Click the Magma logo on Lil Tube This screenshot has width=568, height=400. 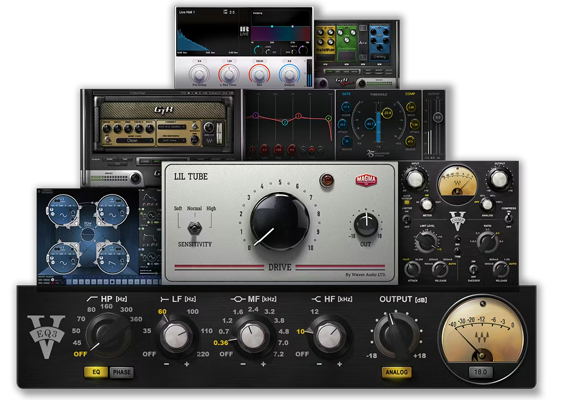366,180
